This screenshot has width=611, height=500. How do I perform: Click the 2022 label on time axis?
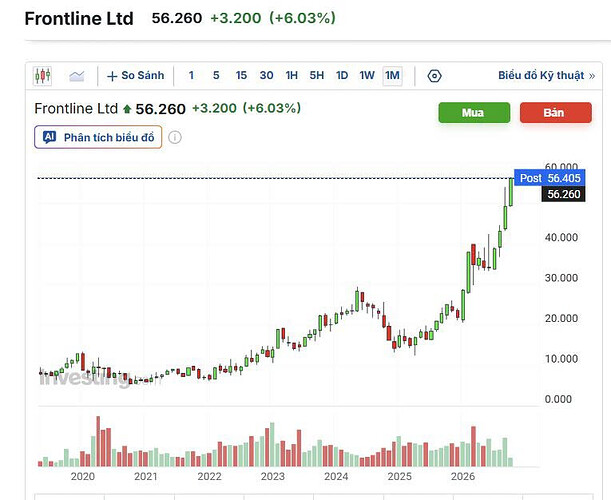point(209,476)
